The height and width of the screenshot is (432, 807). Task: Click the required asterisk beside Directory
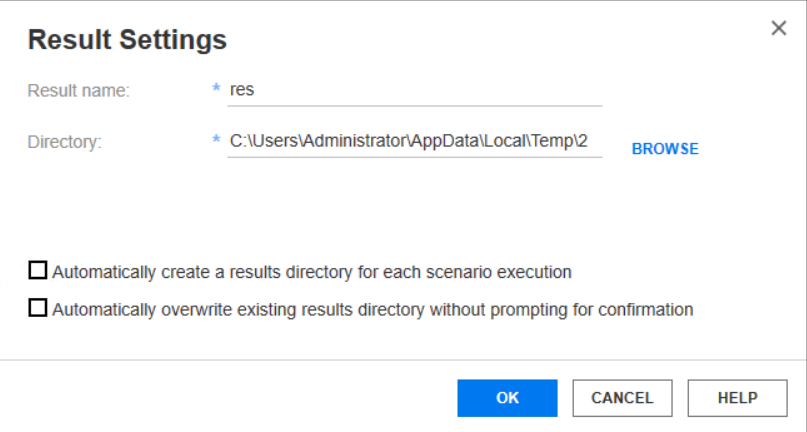(x=216, y=142)
